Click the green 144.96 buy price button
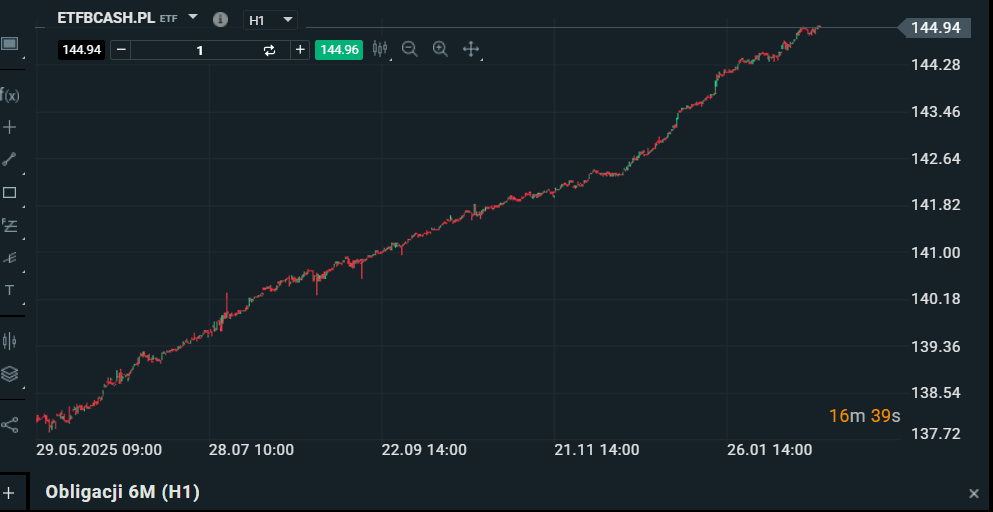The height and width of the screenshot is (512, 993). tap(339, 50)
